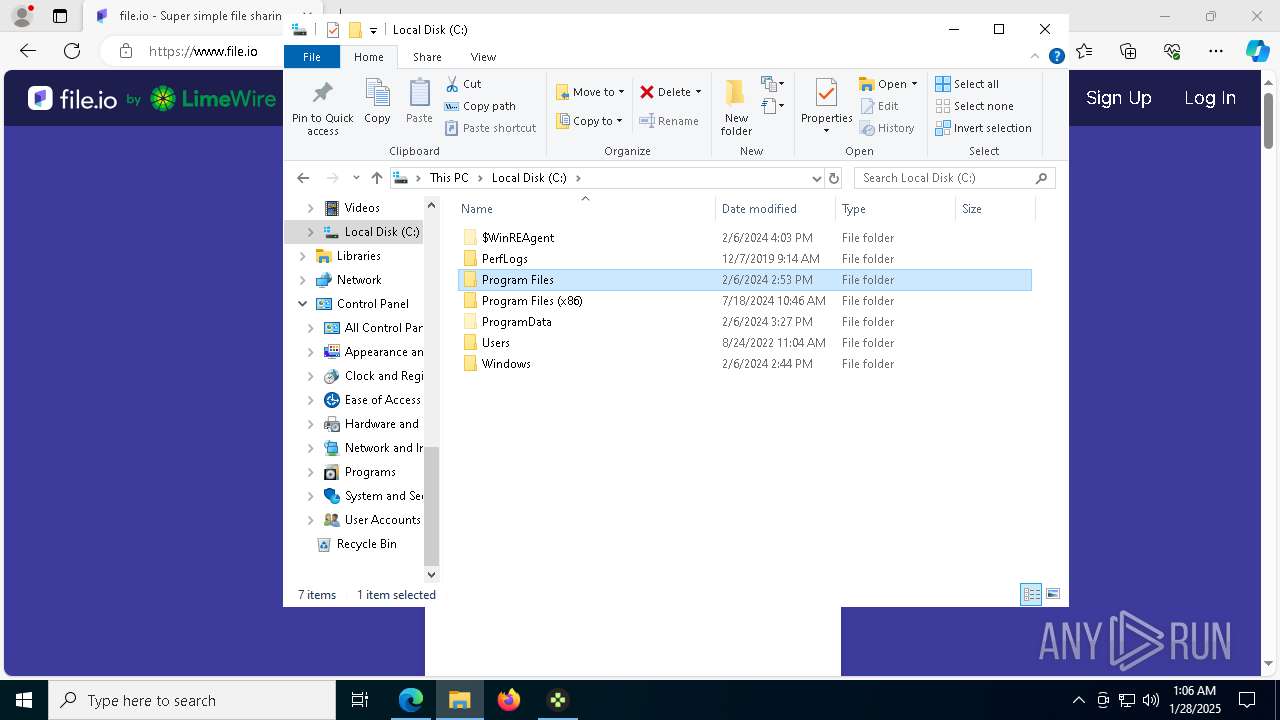The width and height of the screenshot is (1280, 720).
Task: Click This PC in address breadcrumb
Action: pyautogui.click(x=448, y=178)
